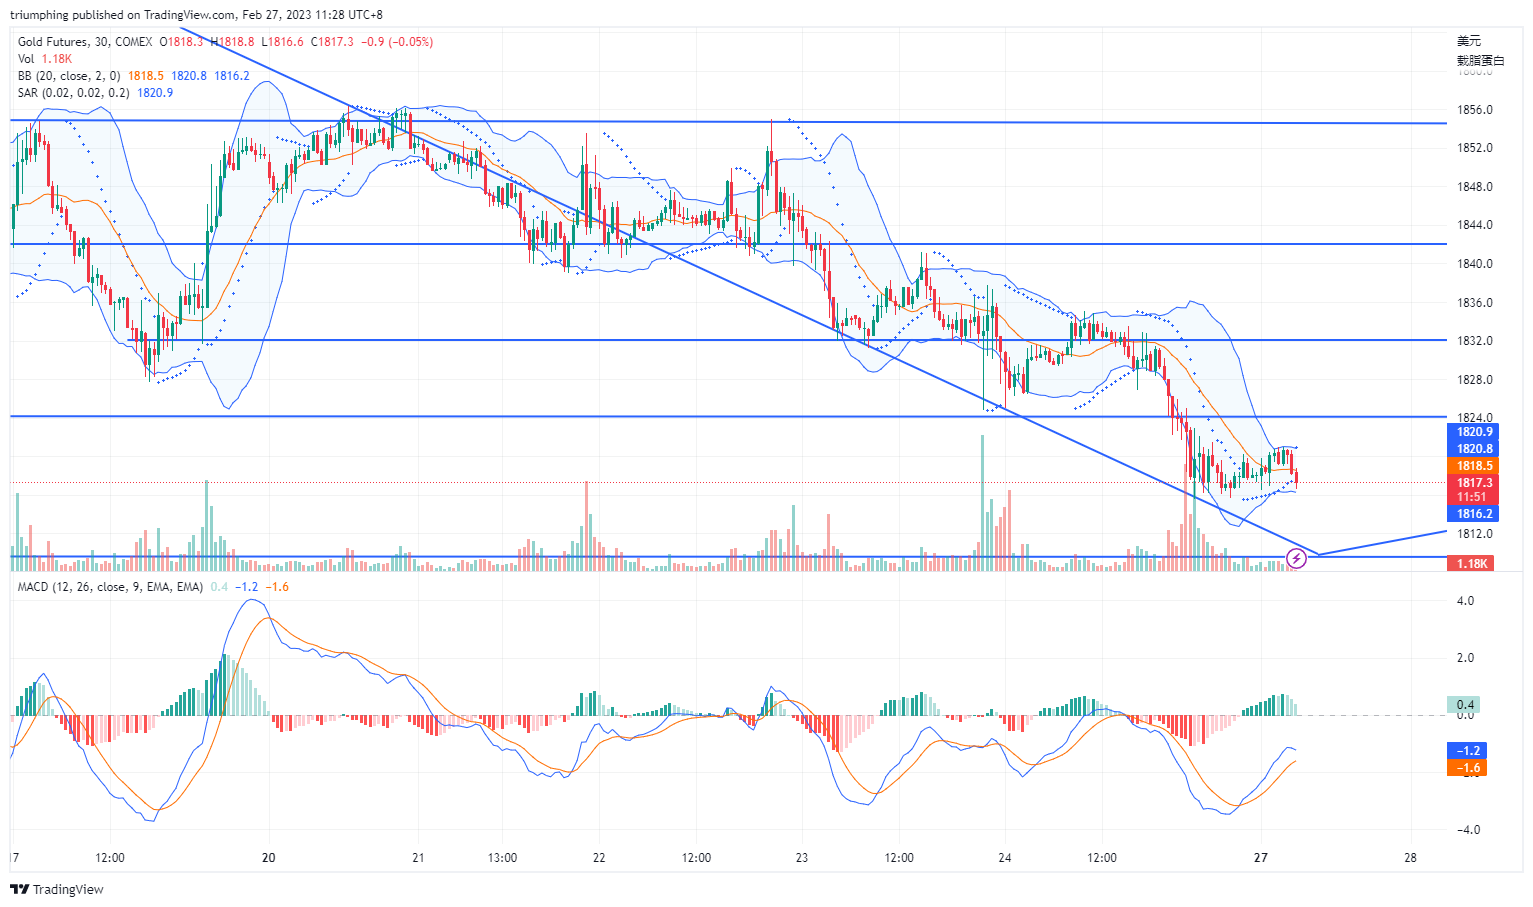Select the MACD (12, 26, close, 9, EMA, EMA) legend
The image size is (1533, 907).
(110, 587)
